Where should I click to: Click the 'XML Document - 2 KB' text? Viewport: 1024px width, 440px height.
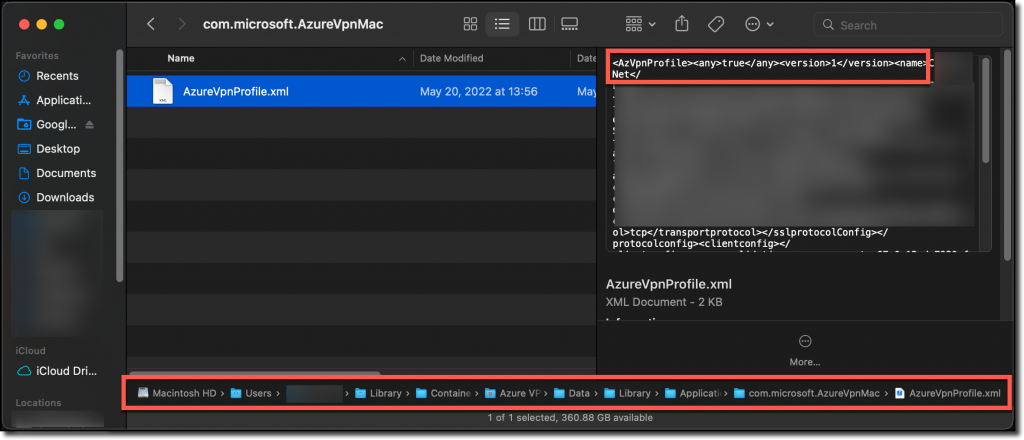(664, 302)
